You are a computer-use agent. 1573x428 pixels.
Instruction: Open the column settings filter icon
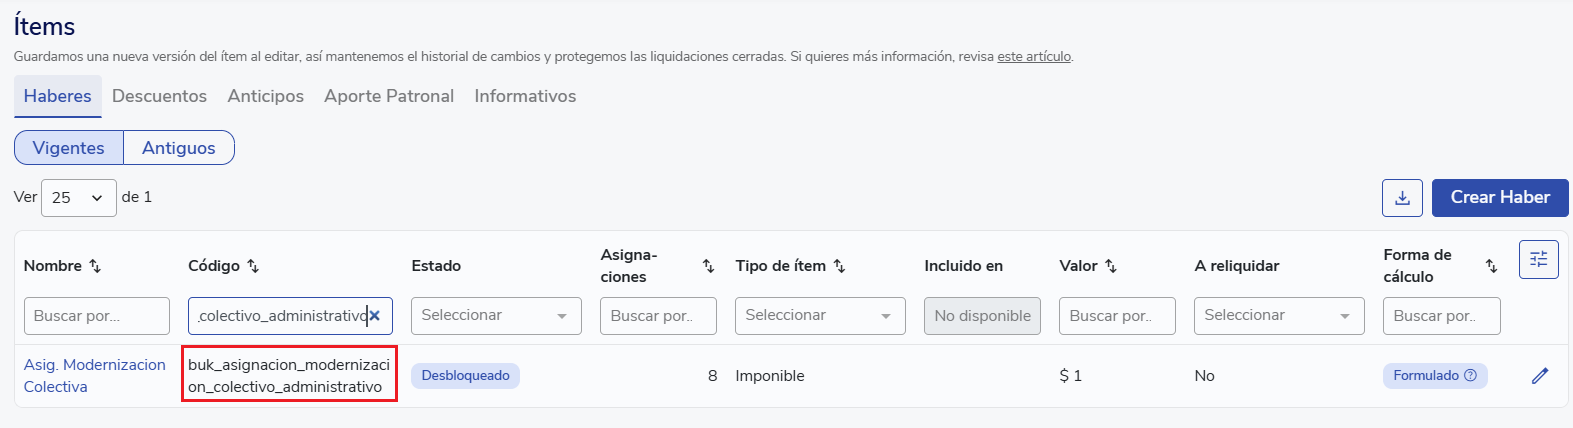(1538, 260)
